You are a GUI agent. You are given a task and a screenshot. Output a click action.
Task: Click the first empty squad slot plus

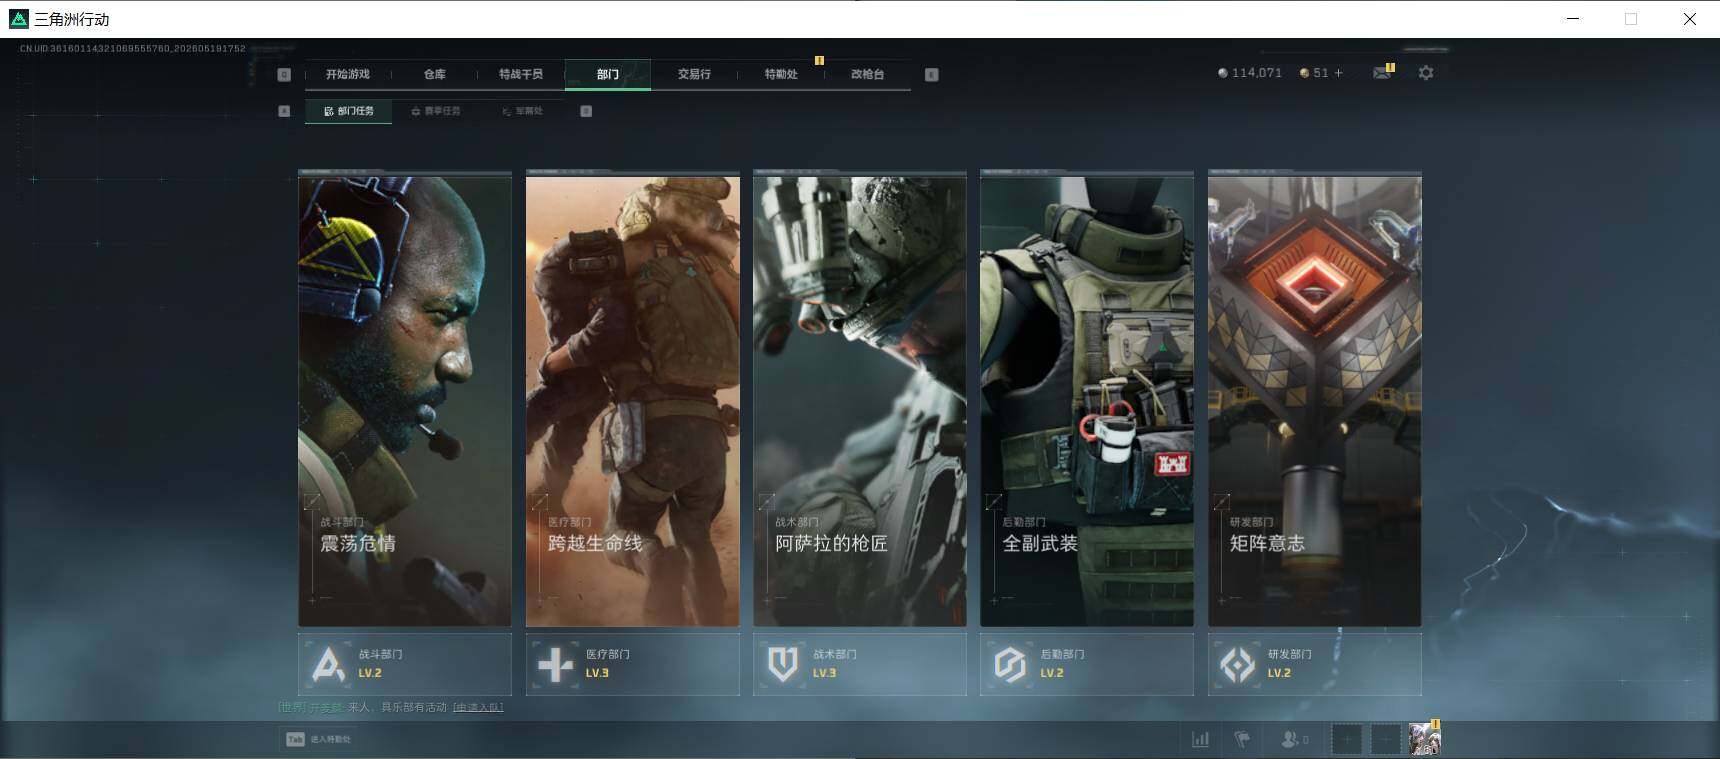pyautogui.click(x=1346, y=739)
